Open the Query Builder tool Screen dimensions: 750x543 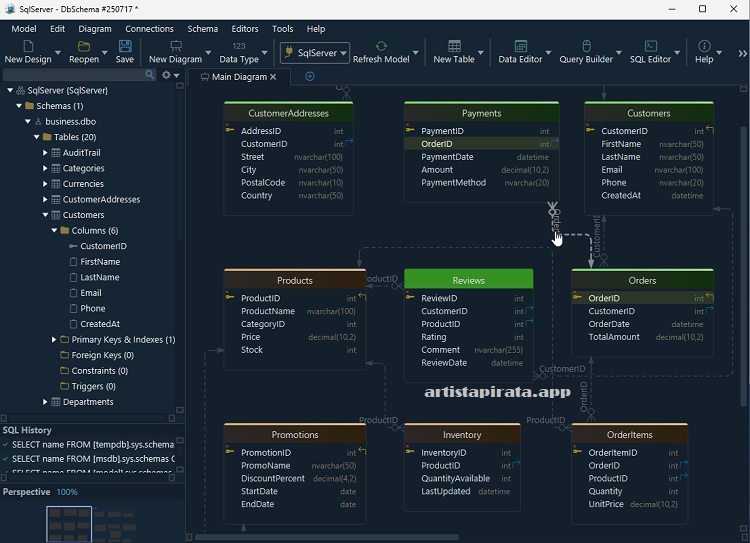tap(586, 46)
